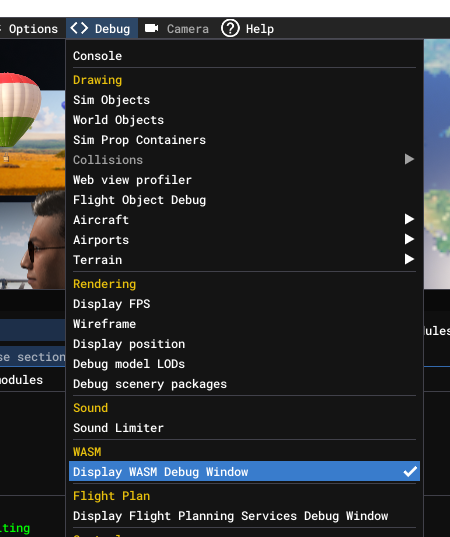Expand the Aircraft submenu arrow
The height and width of the screenshot is (537, 450).
(x=409, y=219)
